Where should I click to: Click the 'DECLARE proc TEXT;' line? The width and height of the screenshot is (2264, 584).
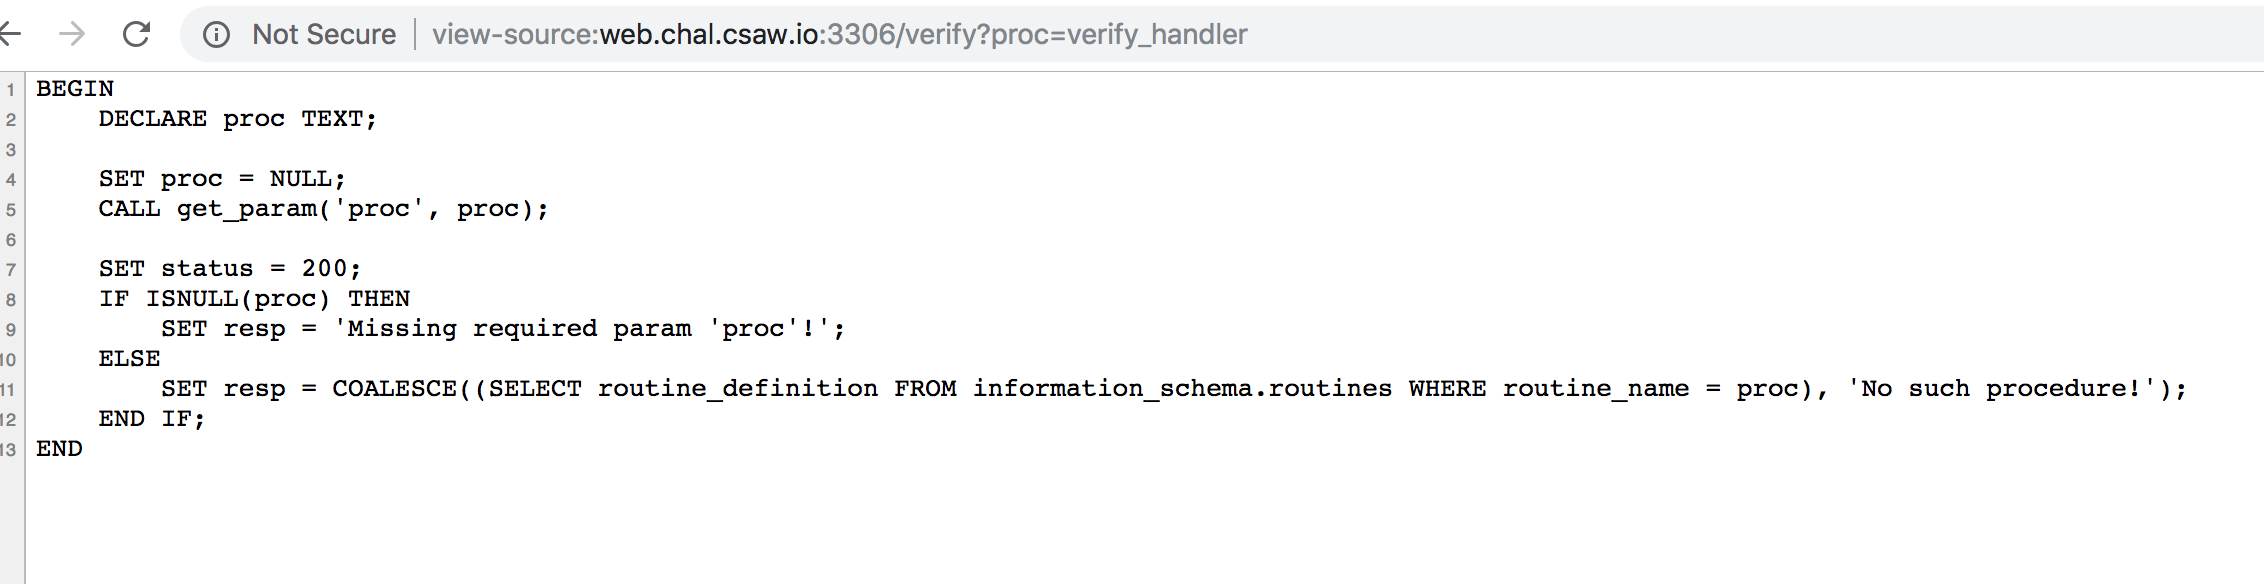pyautogui.click(x=237, y=119)
